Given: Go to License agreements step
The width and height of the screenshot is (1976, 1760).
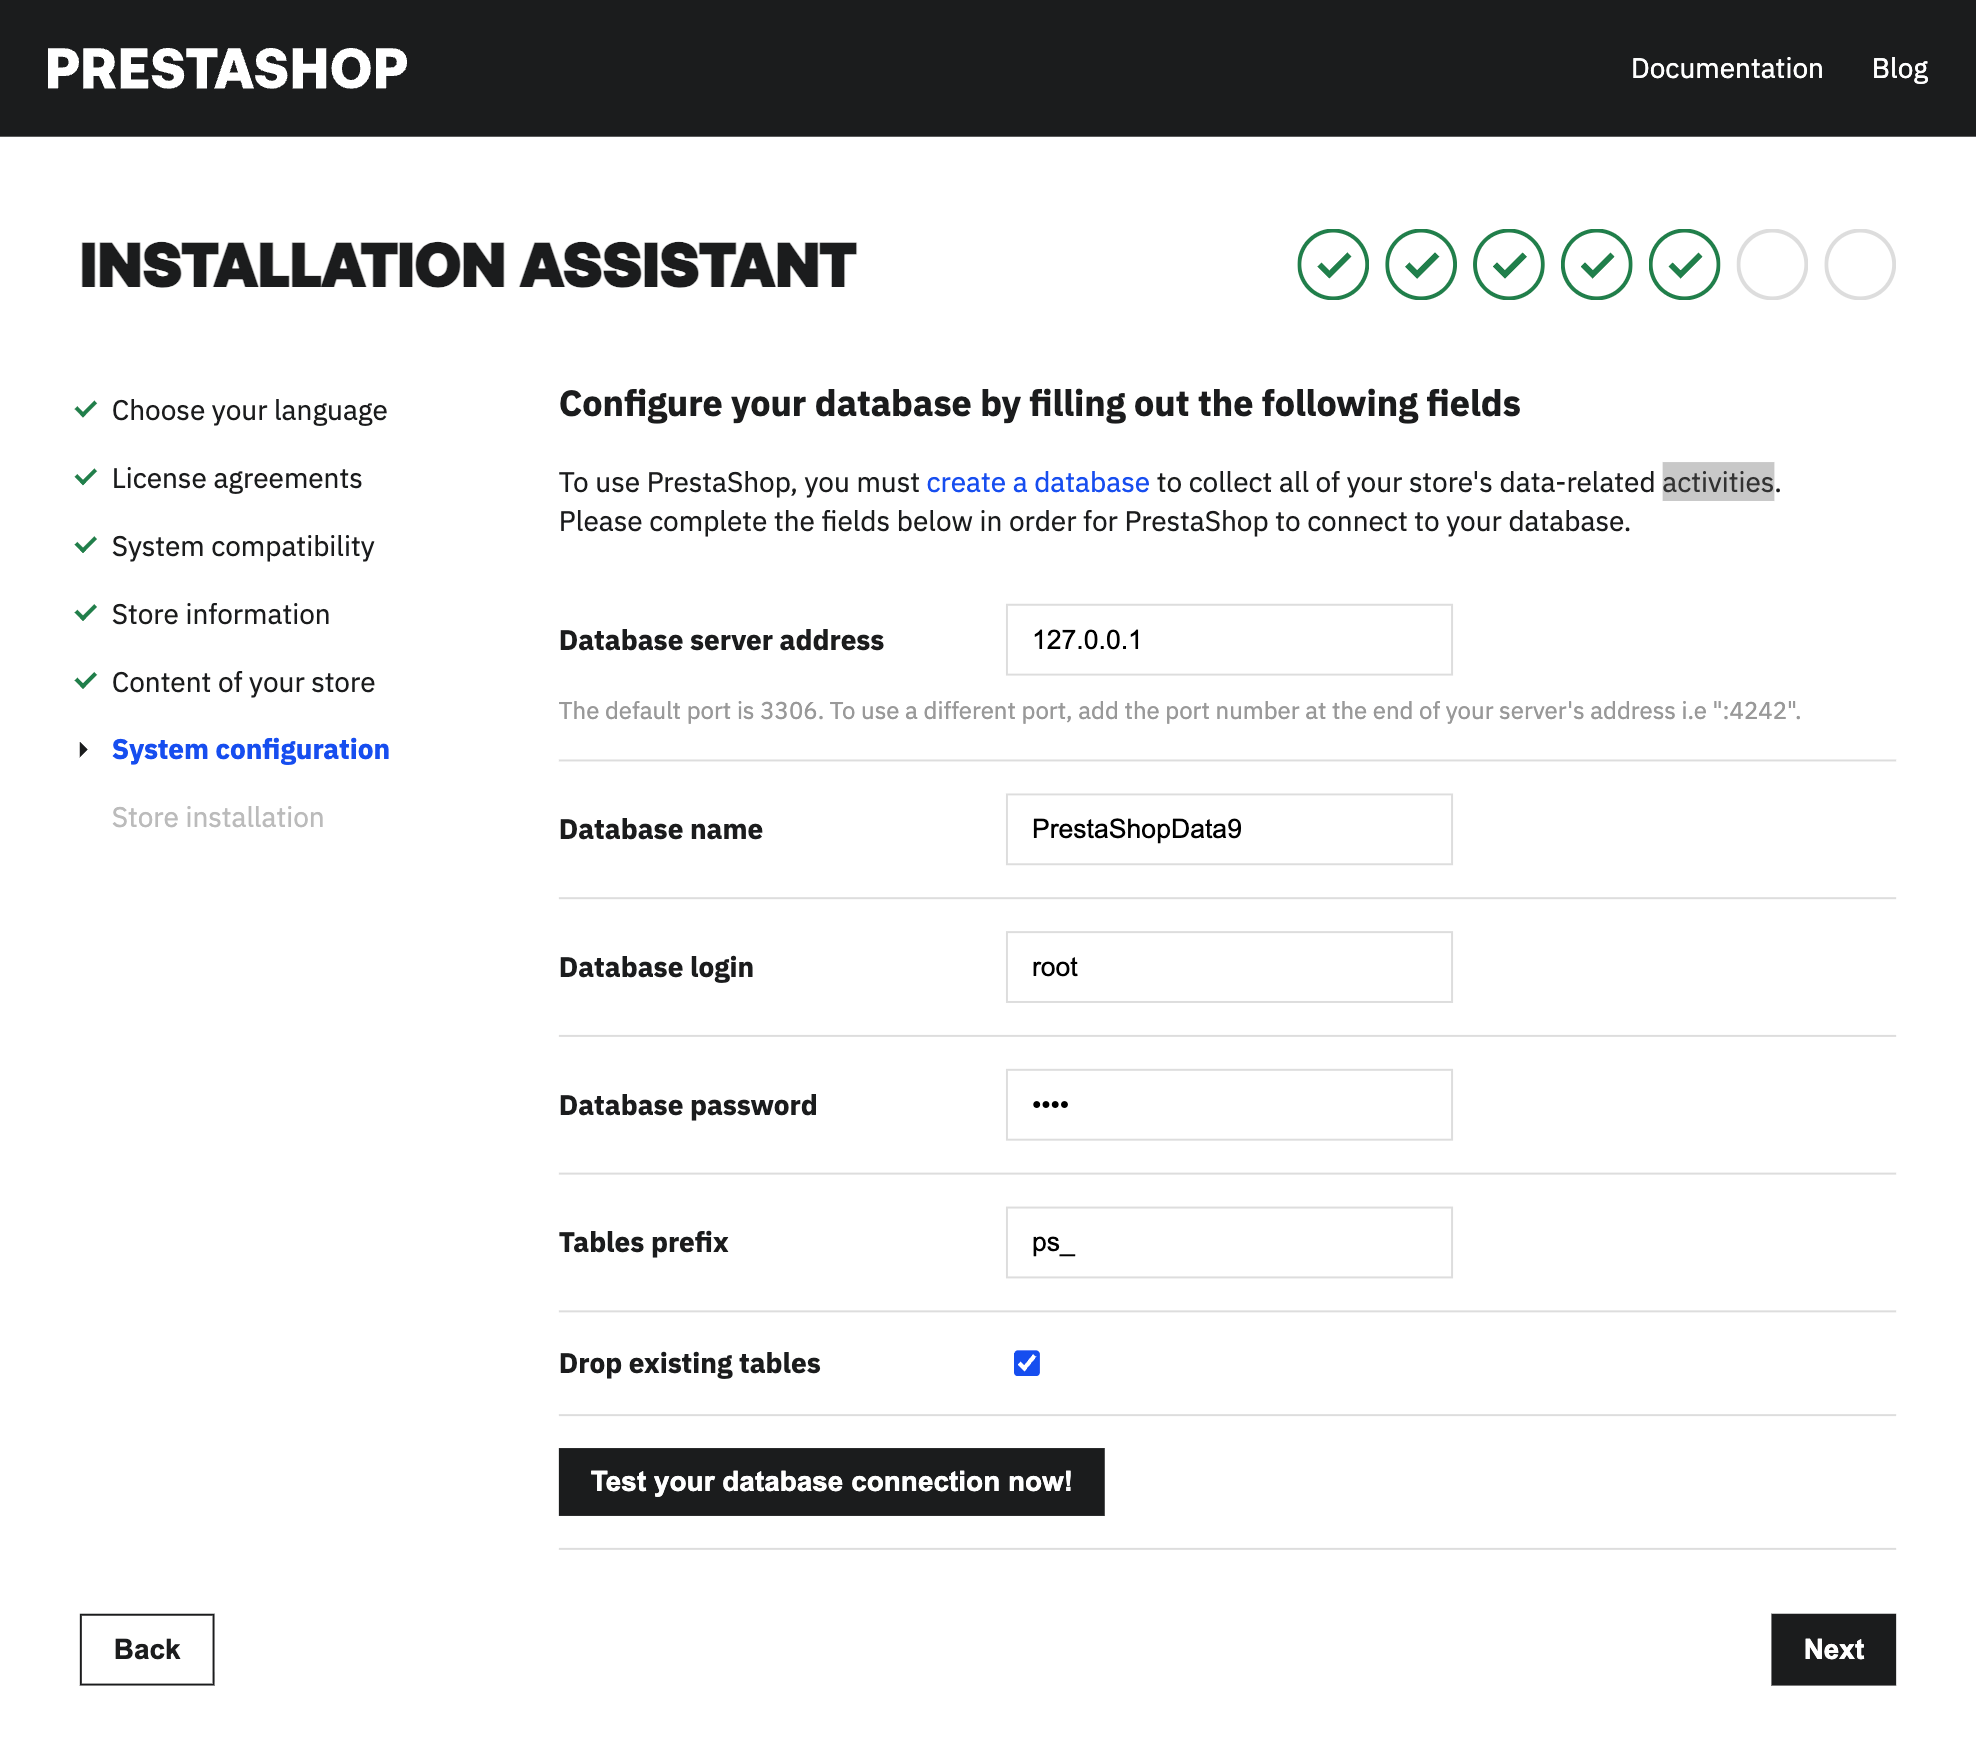Looking at the screenshot, I should coord(237,478).
